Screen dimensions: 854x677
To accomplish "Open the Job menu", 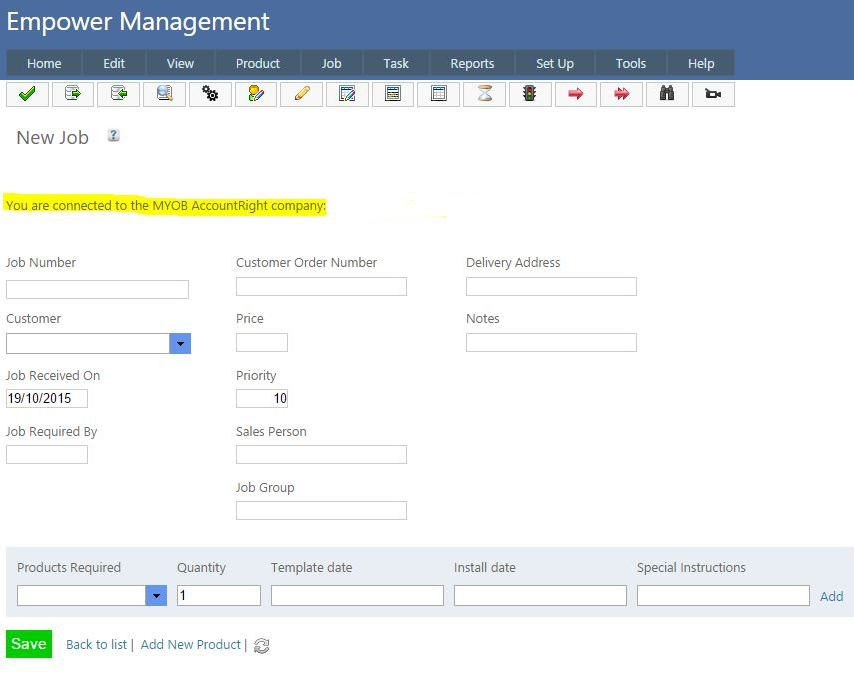I will click(x=331, y=63).
